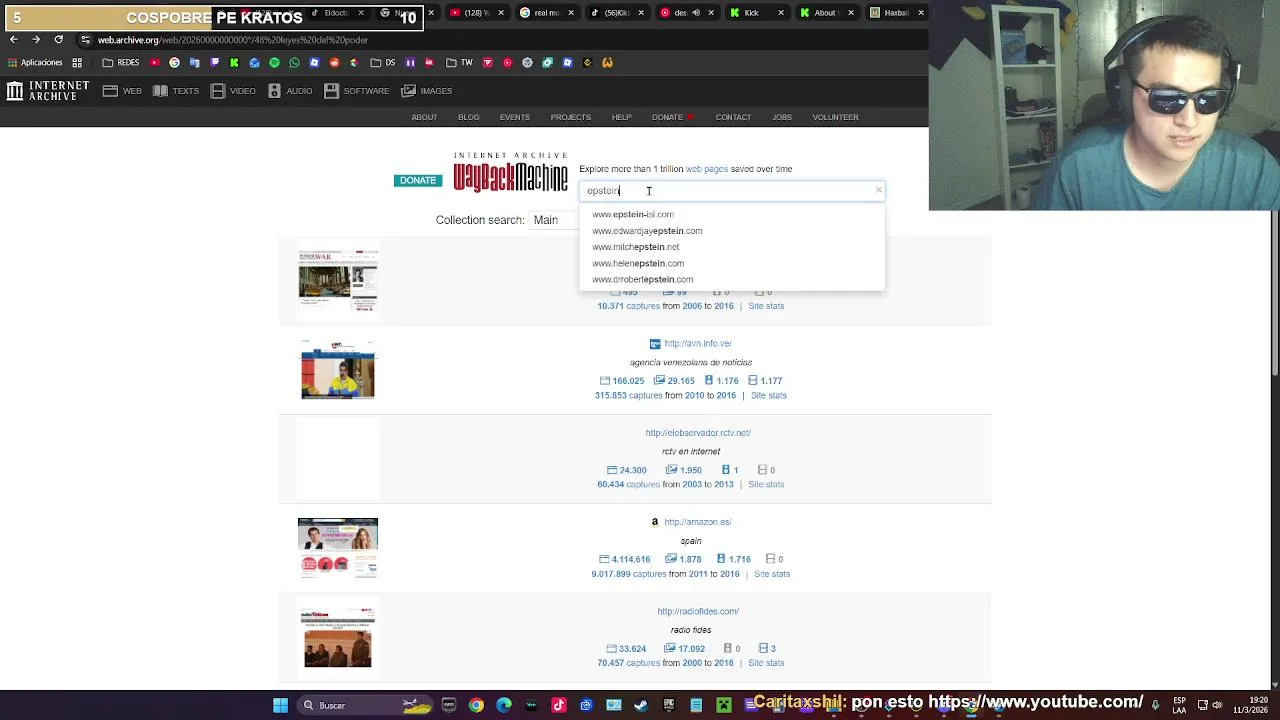Select suggestion www.drrobertepstein.com

pos(642,280)
